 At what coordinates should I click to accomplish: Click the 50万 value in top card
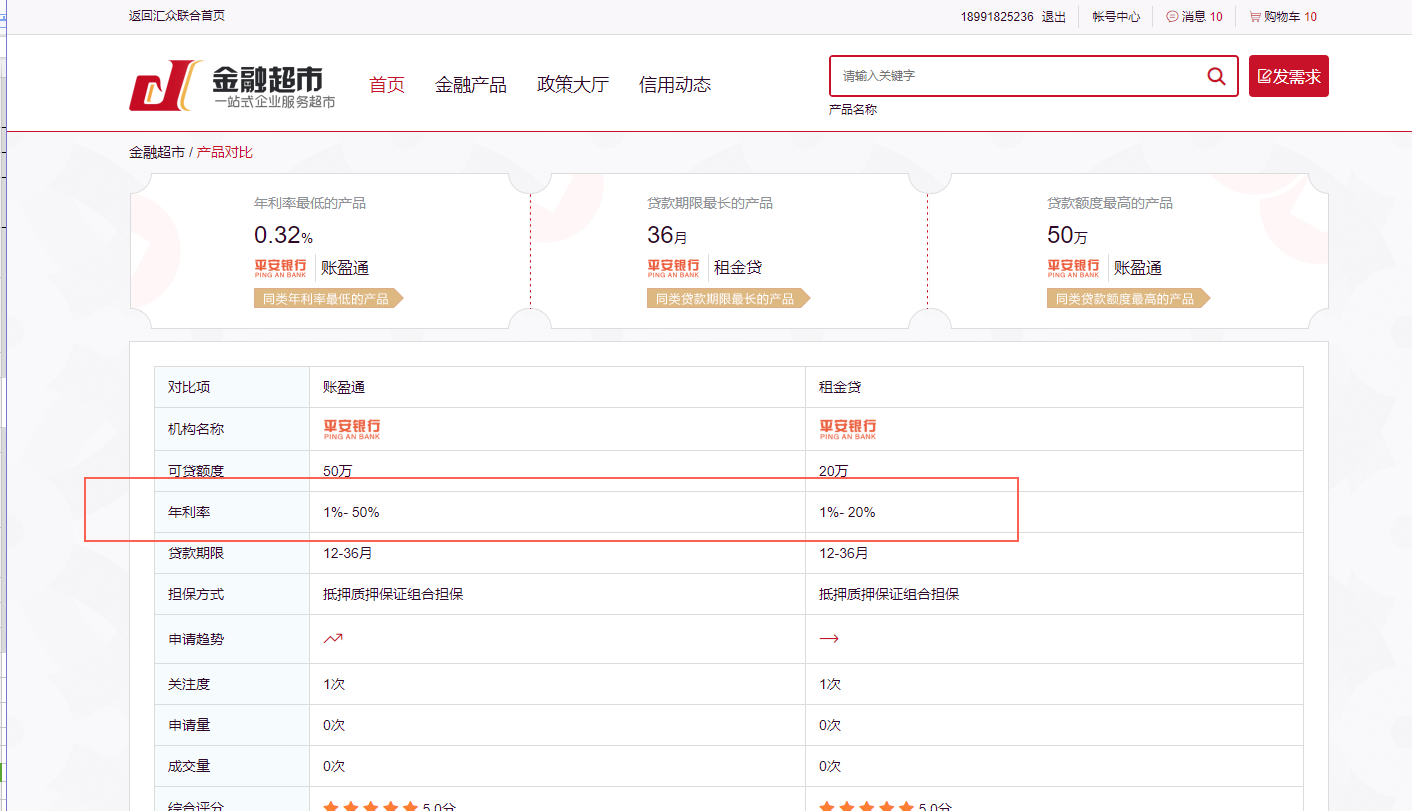(1068, 235)
